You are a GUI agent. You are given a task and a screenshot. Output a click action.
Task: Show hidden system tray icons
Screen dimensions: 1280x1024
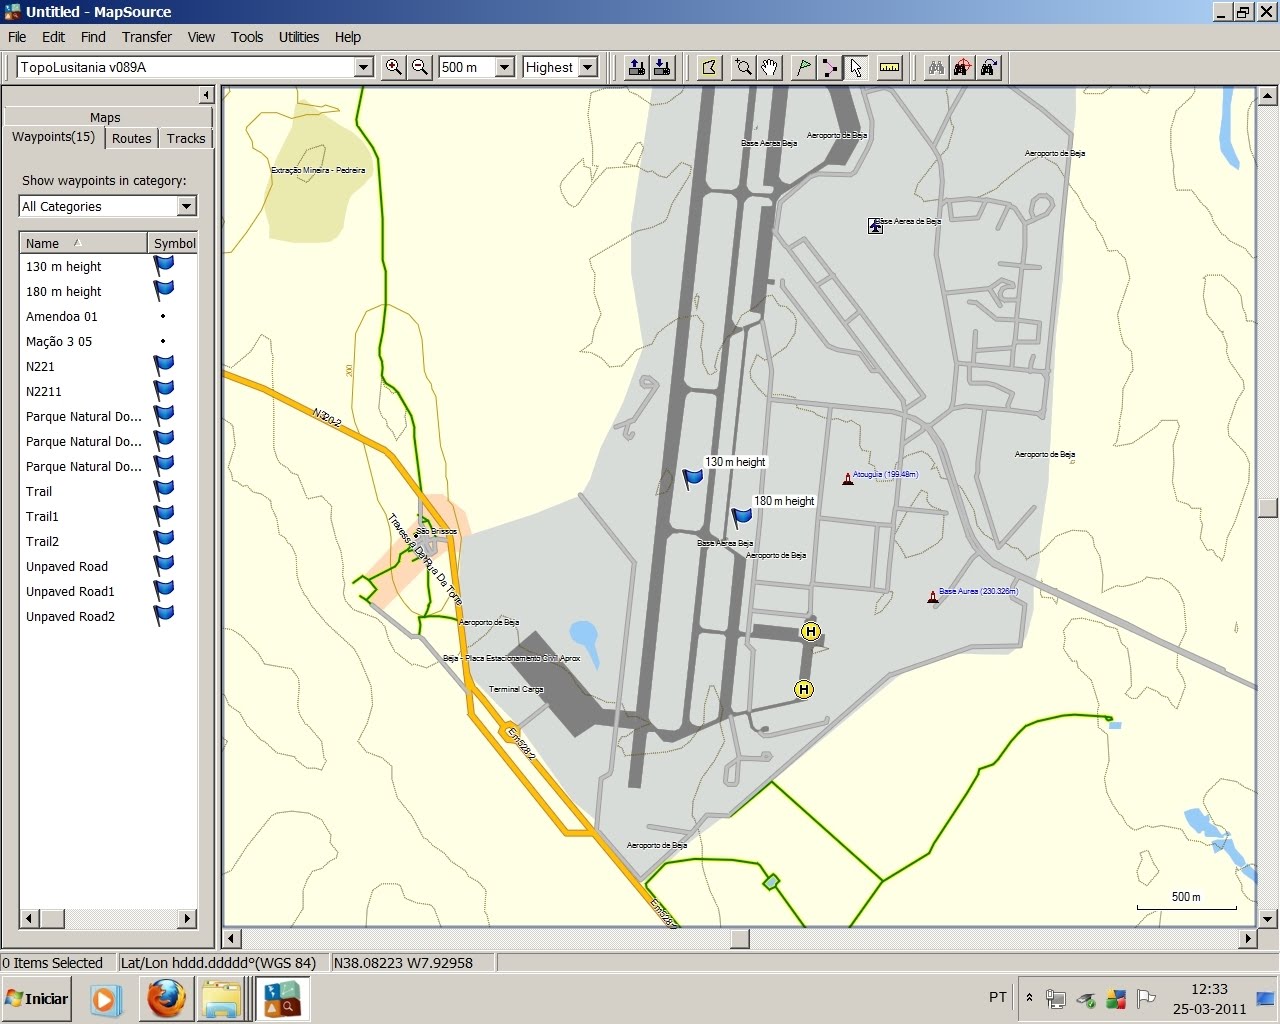tap(1029, 997)
